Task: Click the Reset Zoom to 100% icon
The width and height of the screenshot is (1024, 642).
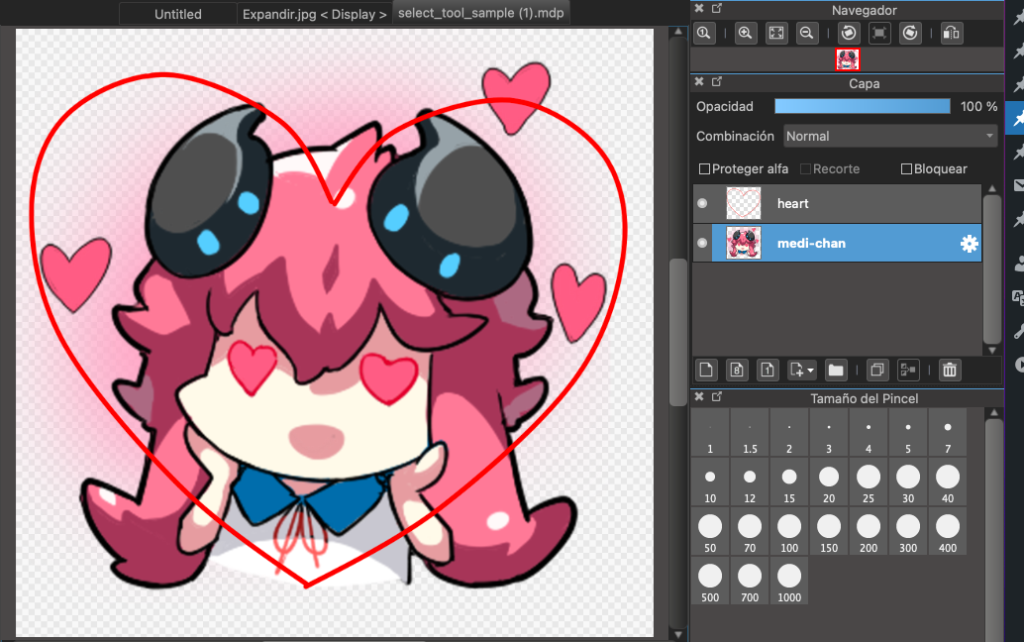Action: (x=705, y=33)
